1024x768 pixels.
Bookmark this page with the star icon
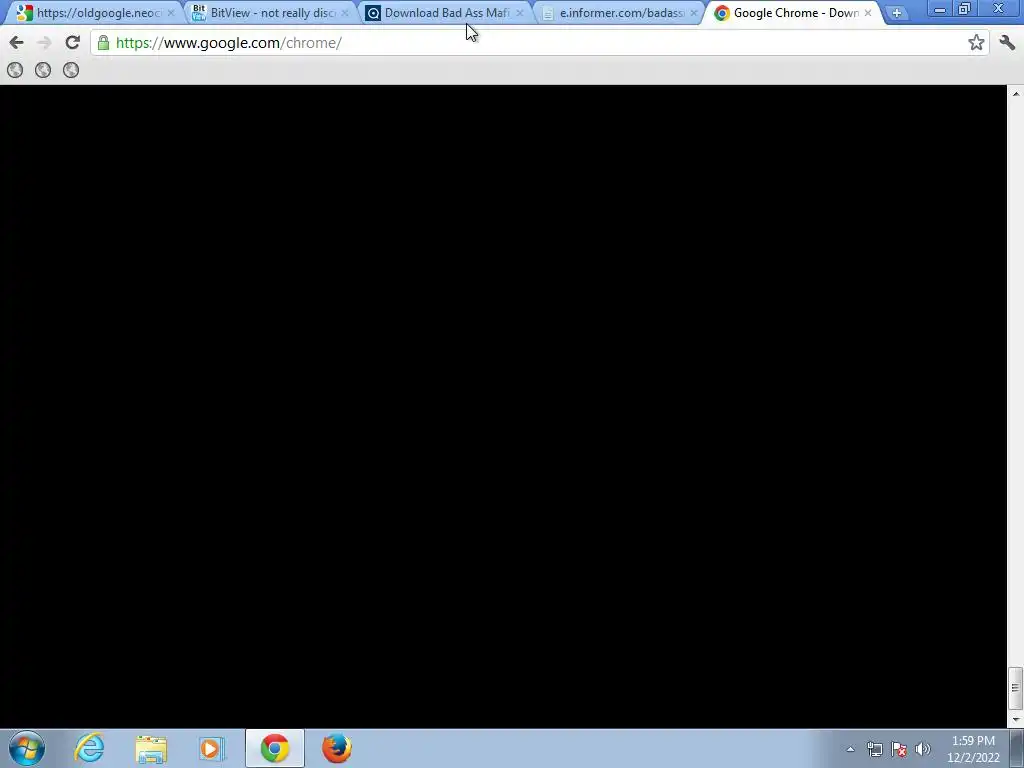[976, 43]
